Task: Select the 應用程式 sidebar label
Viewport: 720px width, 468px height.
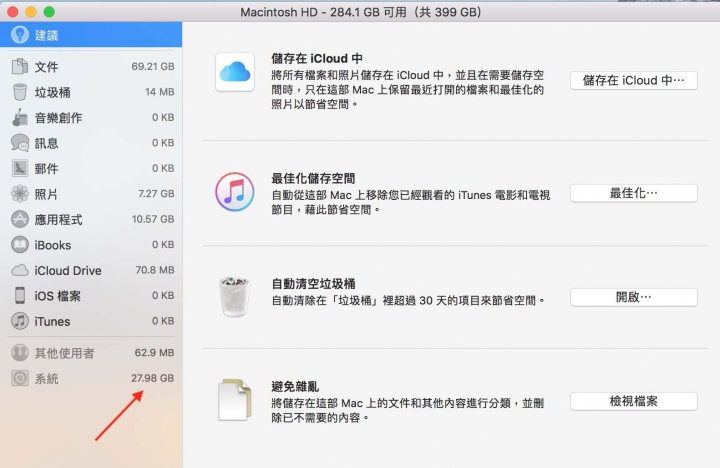Action: pos(58,220)
